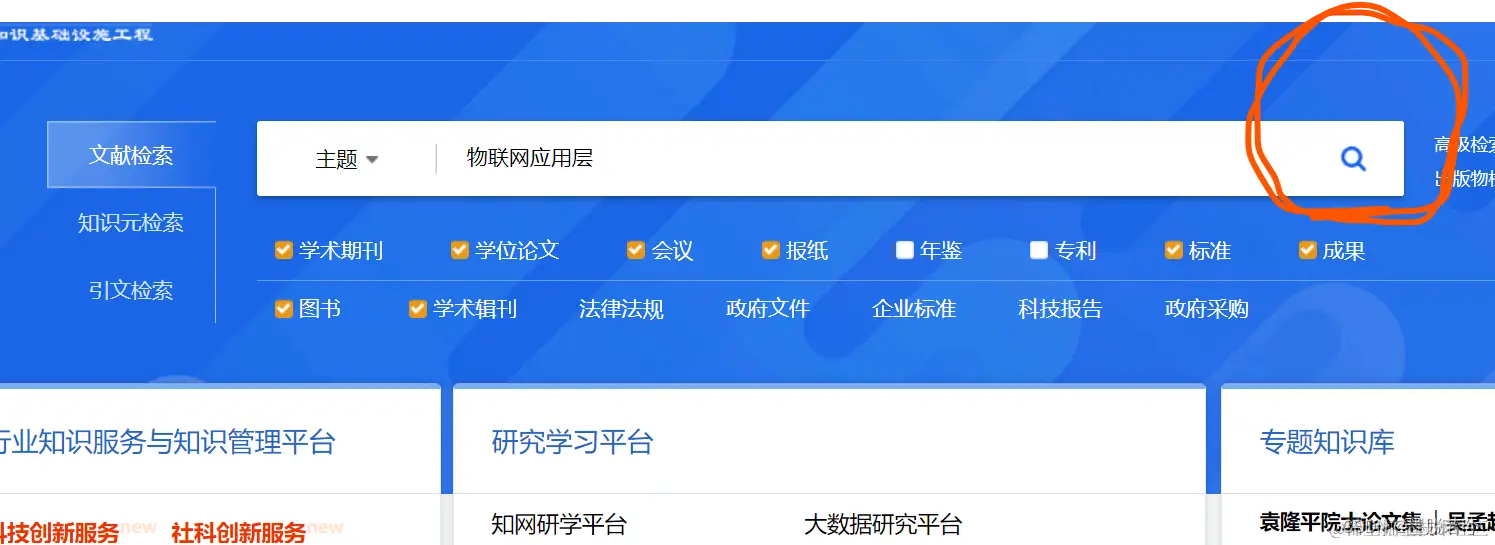Open the 研究学习平台 heading
Viewport: 1495px width, 545px height.
573,441
